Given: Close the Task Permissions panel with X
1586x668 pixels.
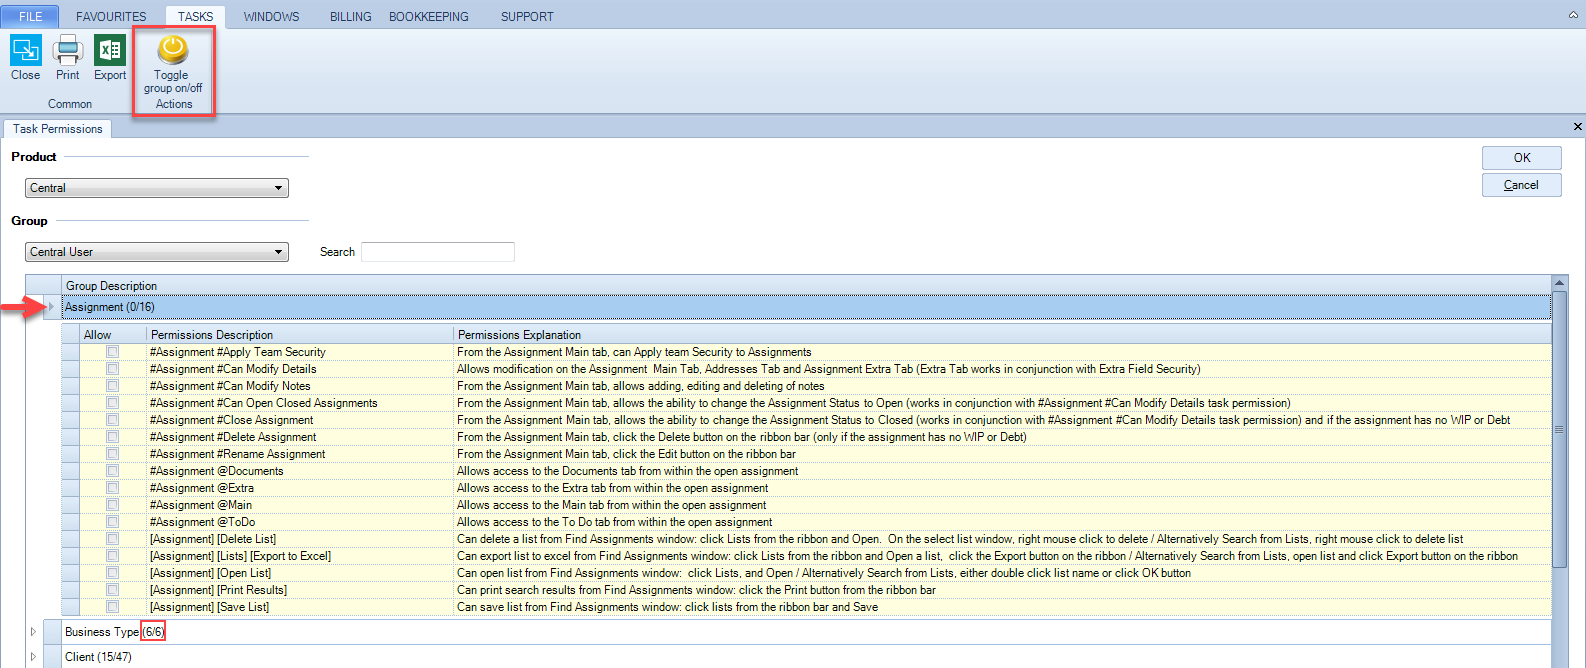Looking at the screenshot, I should pyautogui.click(x=1578, y=127).
